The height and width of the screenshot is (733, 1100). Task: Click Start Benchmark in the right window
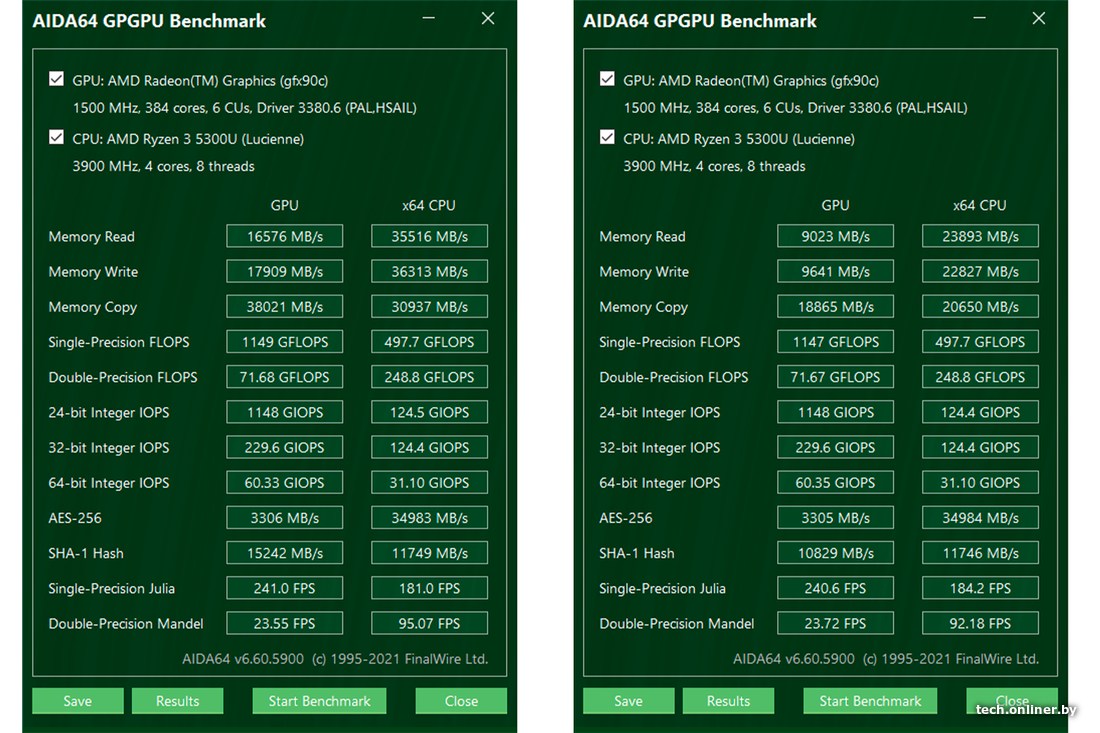tap(870, 701)
